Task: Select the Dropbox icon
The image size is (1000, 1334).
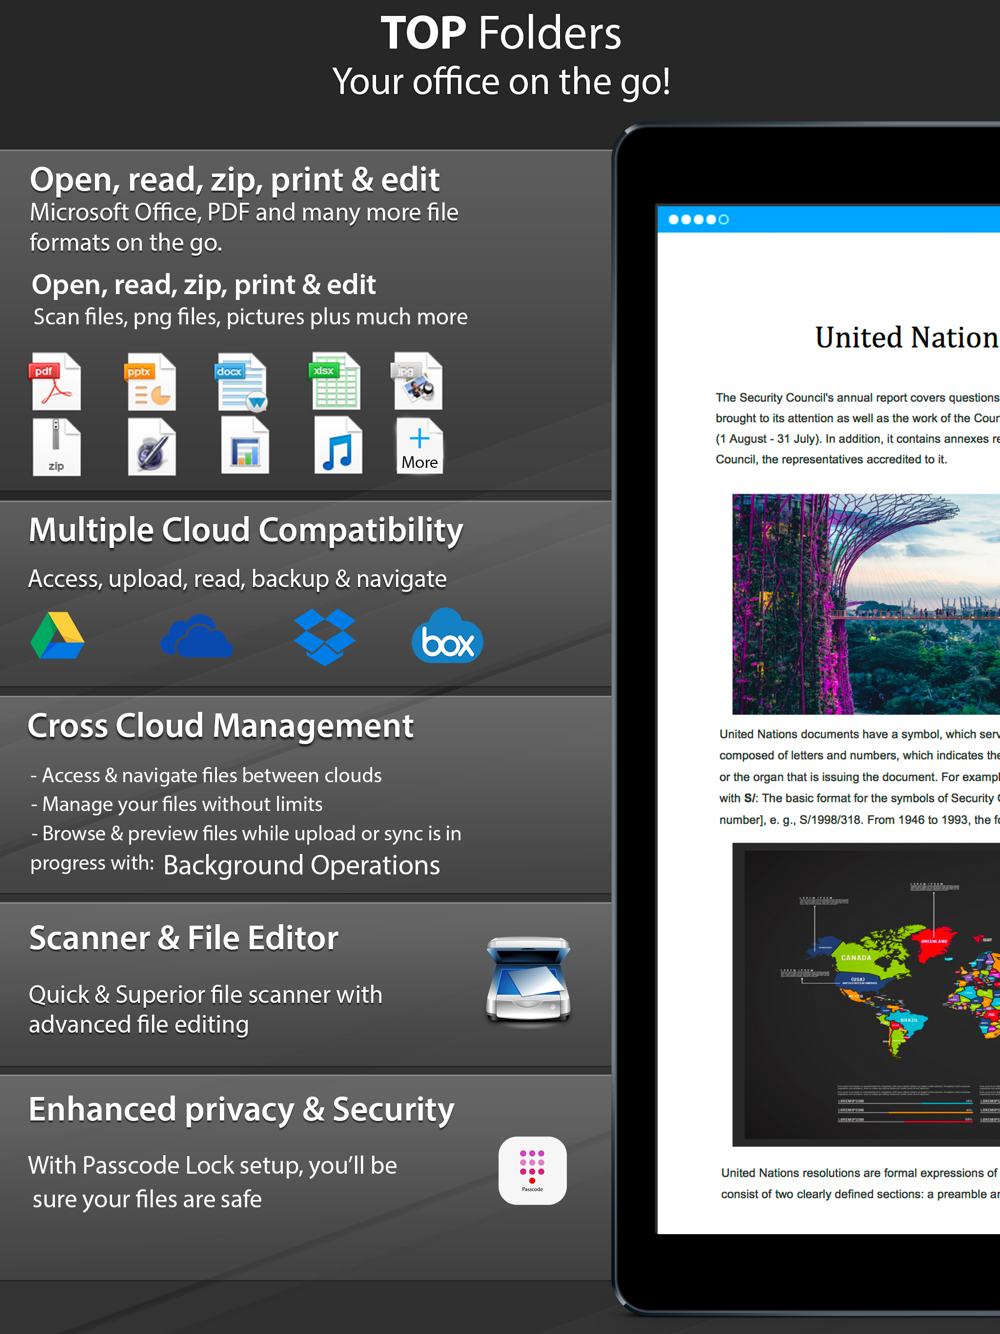Action: tap(324, 637)
